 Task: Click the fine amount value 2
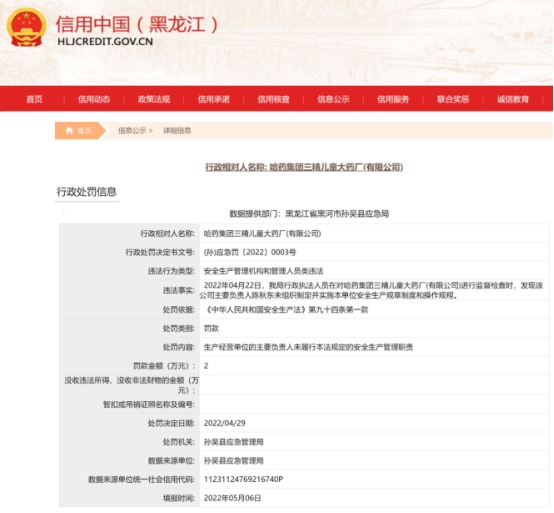[206, 366]
